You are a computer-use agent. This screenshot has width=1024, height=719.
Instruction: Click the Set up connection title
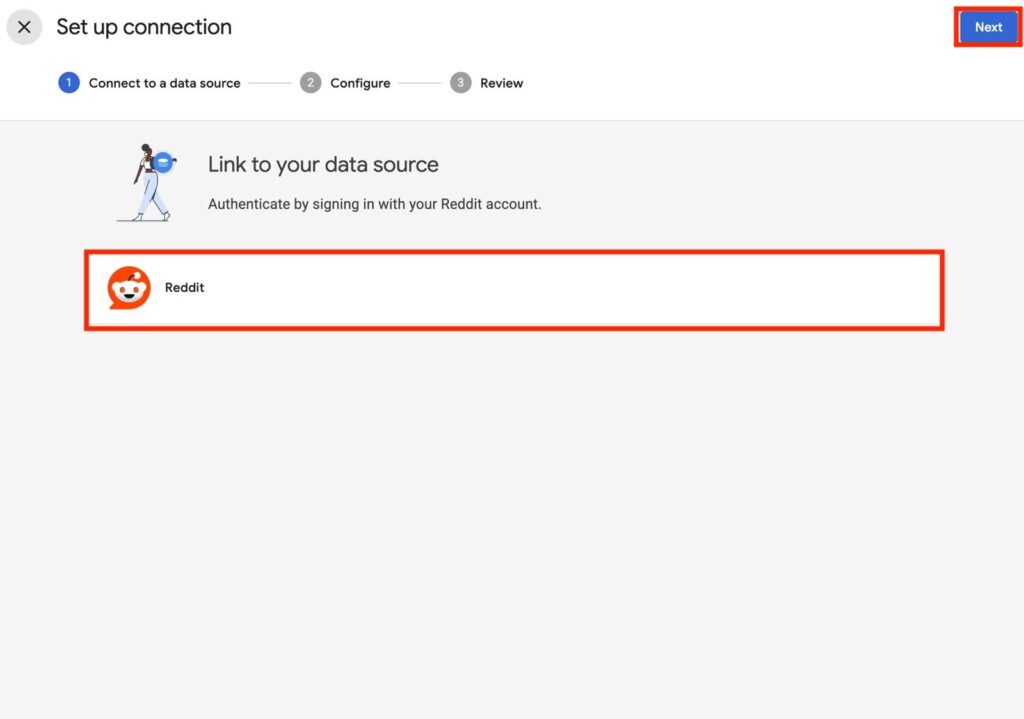143,27
